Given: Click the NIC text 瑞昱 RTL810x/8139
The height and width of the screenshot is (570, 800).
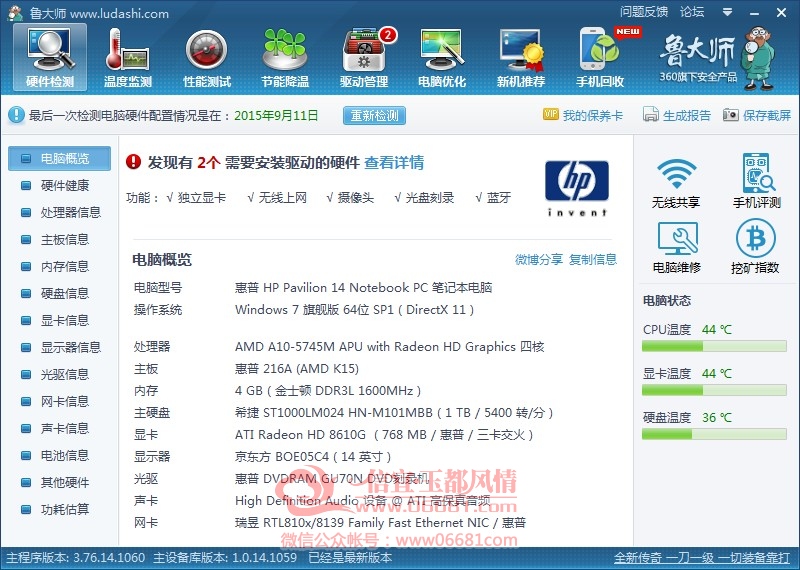Looking at the screenshot, I should (x=381, y=523).
